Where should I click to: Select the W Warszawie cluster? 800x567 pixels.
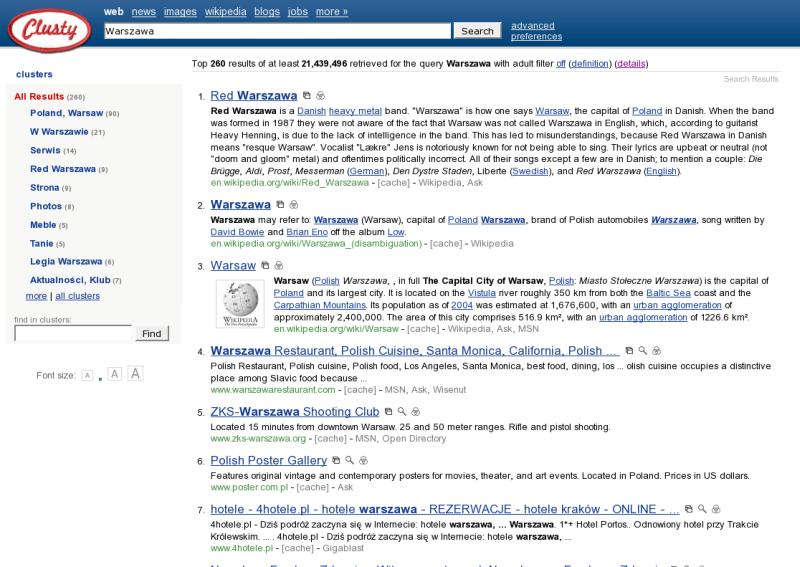(59, 132)
